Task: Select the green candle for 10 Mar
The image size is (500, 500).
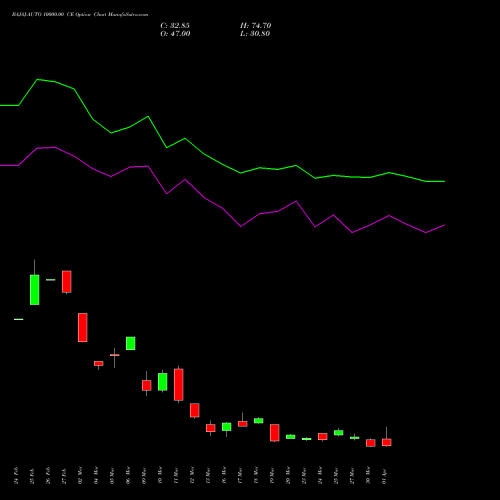Action: [x=163, y=382]
